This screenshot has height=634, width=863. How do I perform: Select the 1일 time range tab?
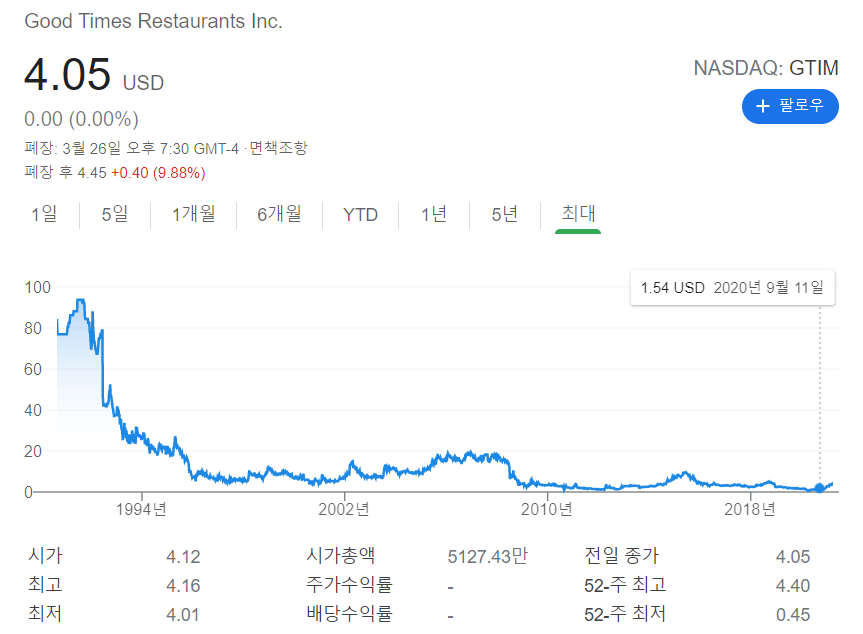pyautogui.click(x=44, y=214)
